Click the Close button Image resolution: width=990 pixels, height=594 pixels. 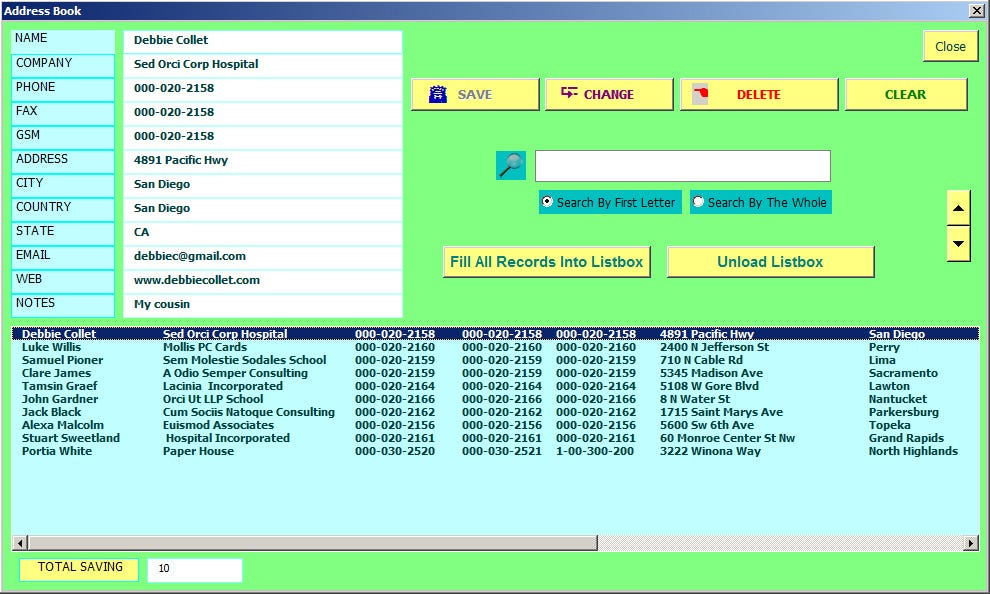949,45
